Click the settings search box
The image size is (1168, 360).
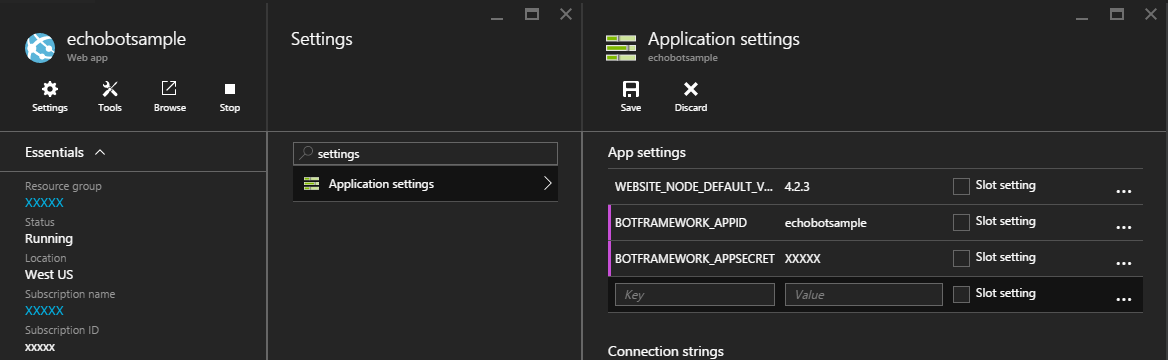coord(425,154)
